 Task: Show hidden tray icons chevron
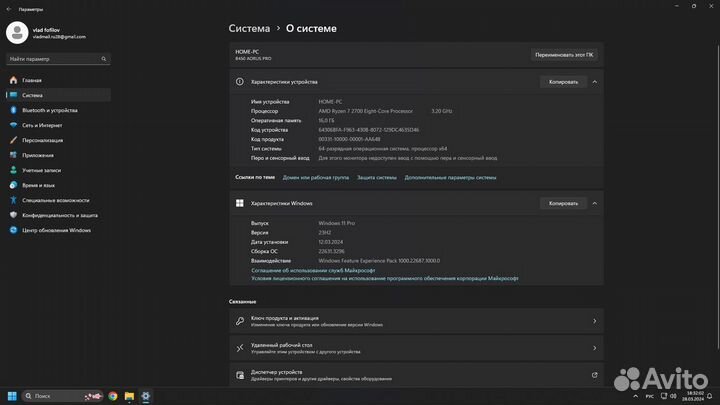[x=636, y=396]
